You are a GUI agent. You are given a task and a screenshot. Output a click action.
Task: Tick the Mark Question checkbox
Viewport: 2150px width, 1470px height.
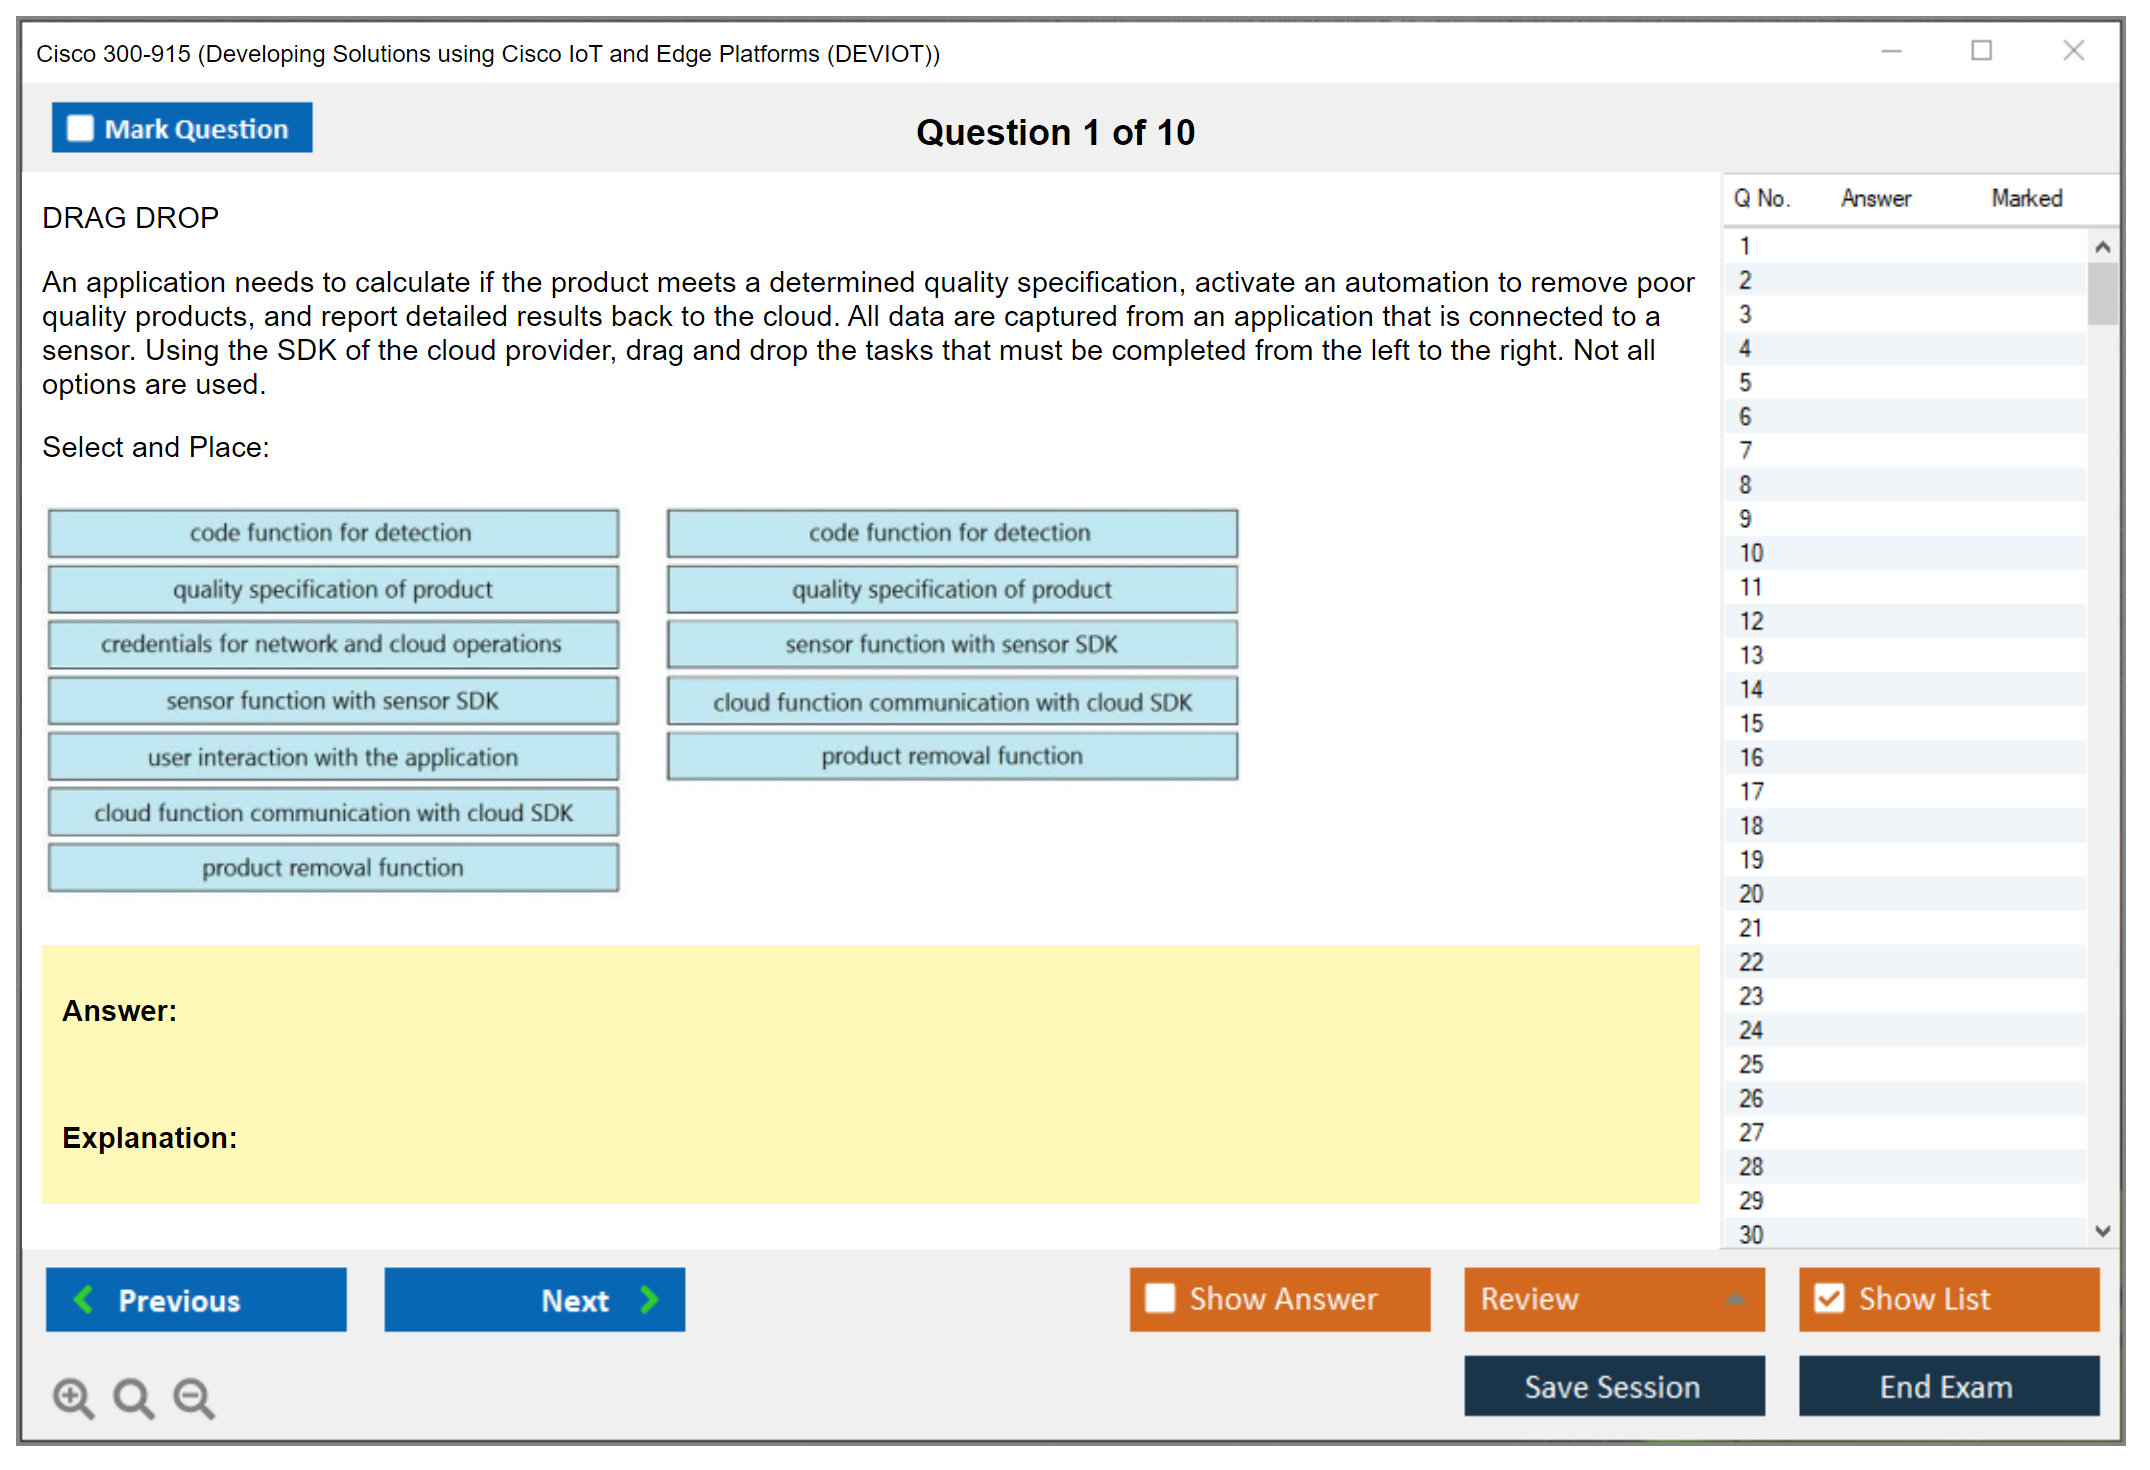point(80,128)
